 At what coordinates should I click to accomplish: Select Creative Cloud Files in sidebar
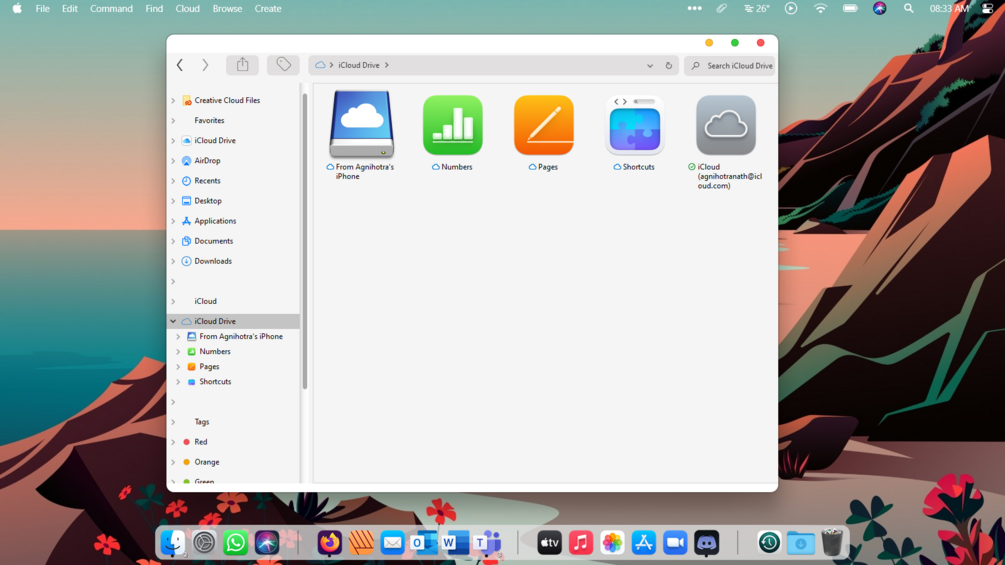(227, 101)
